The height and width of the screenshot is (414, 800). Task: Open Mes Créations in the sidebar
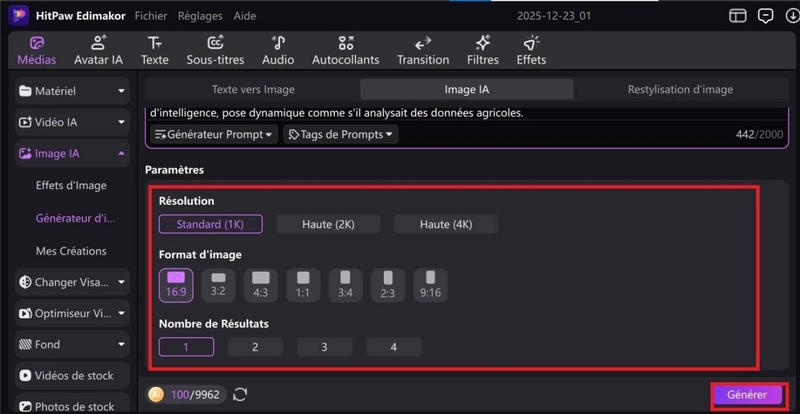[x=71, y=251]
